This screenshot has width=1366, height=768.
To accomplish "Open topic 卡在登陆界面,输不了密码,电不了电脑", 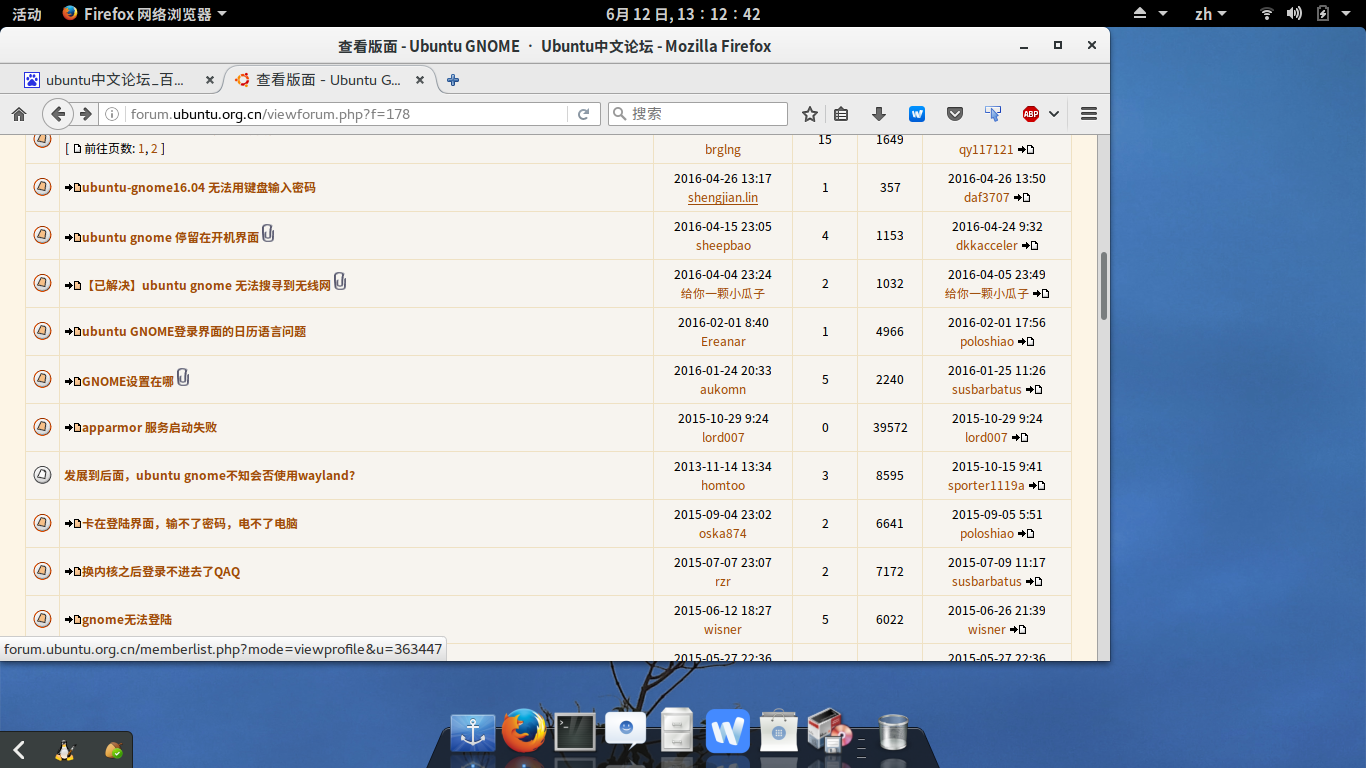I will pyautogui.click(x=190, y=523).
